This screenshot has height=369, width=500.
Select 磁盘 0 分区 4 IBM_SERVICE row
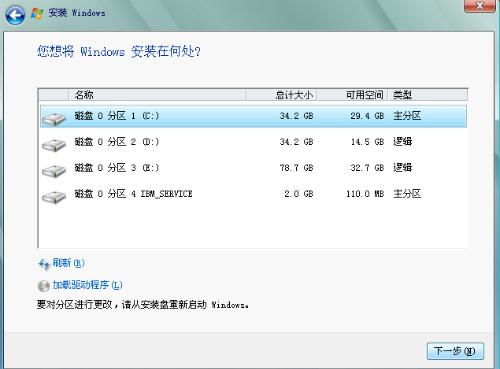(x=253, y=194)
